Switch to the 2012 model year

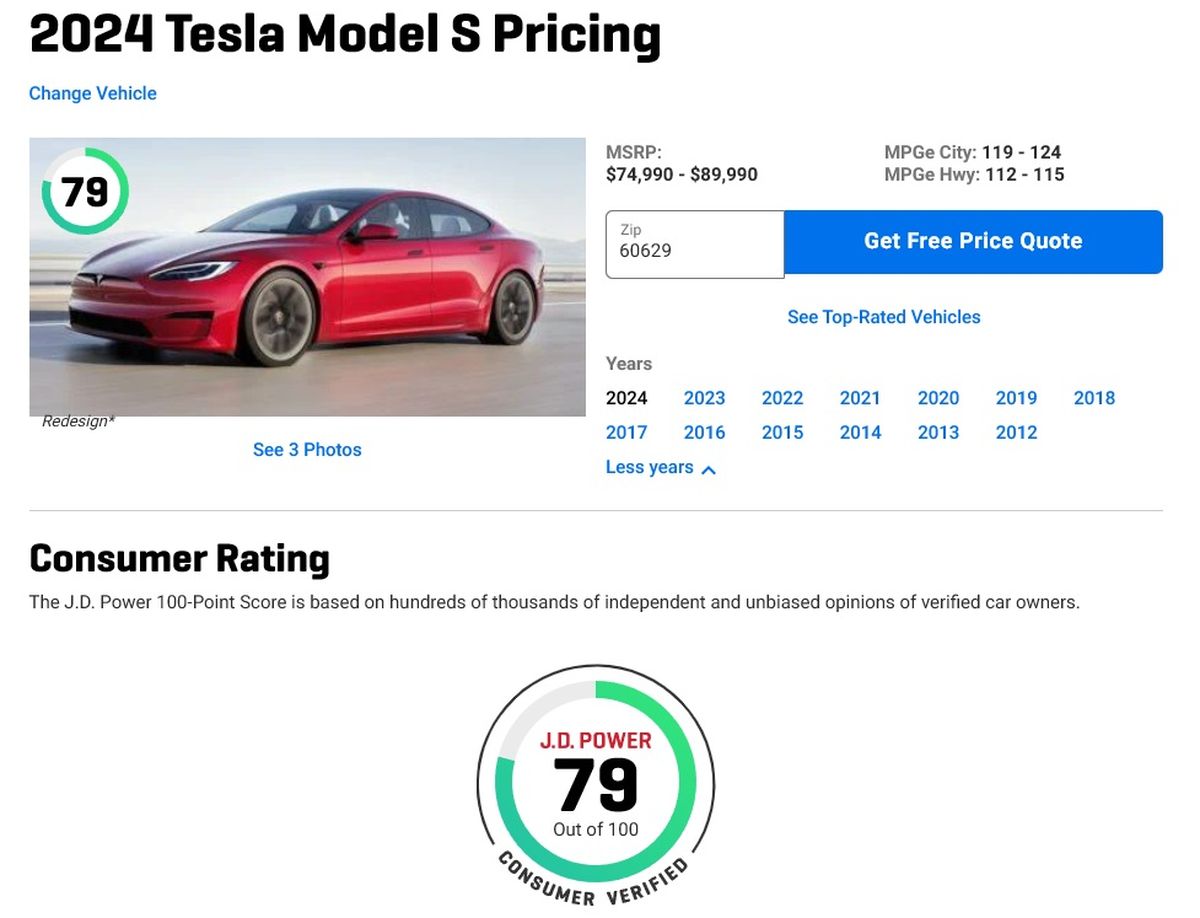1016,432
